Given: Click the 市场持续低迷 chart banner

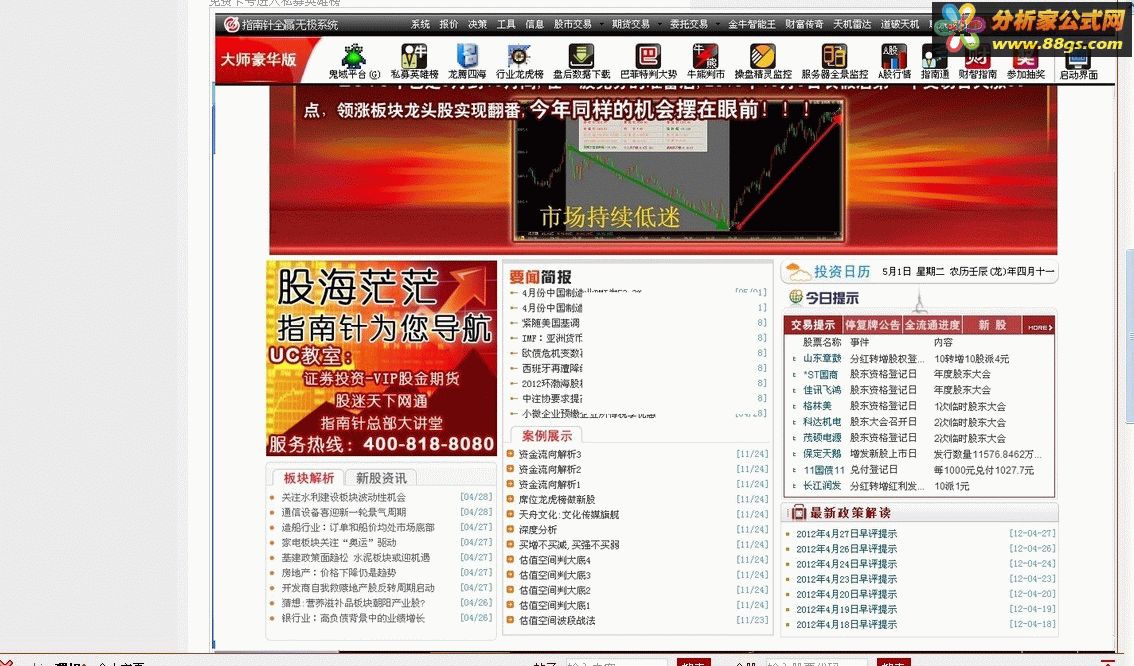Looking at the screenshot, I should click(680, 169).
